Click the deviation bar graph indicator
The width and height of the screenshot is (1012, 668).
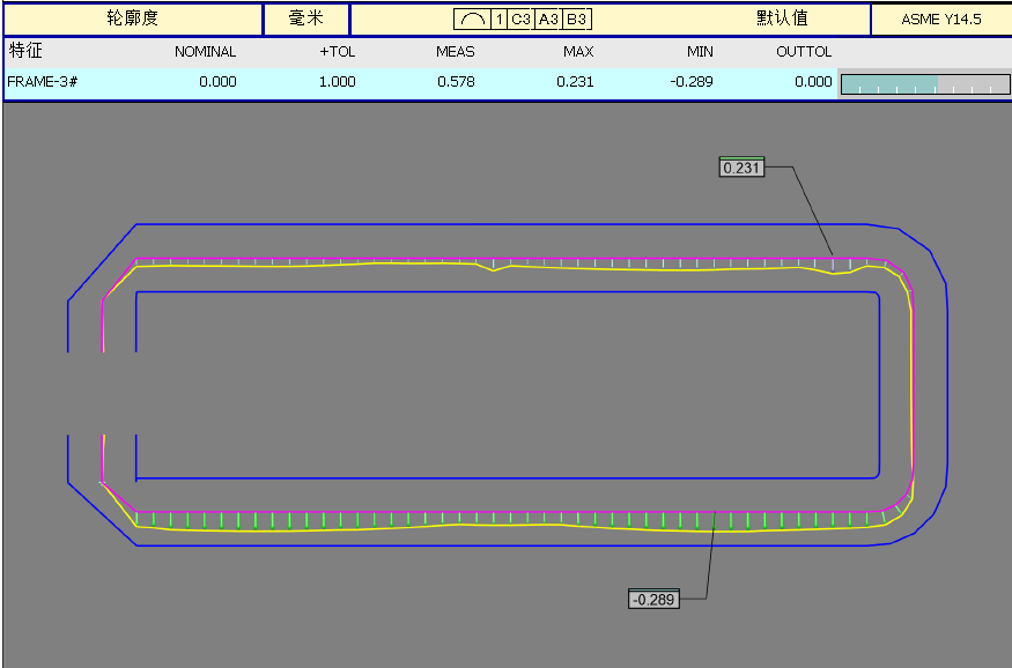pos(924,84)
